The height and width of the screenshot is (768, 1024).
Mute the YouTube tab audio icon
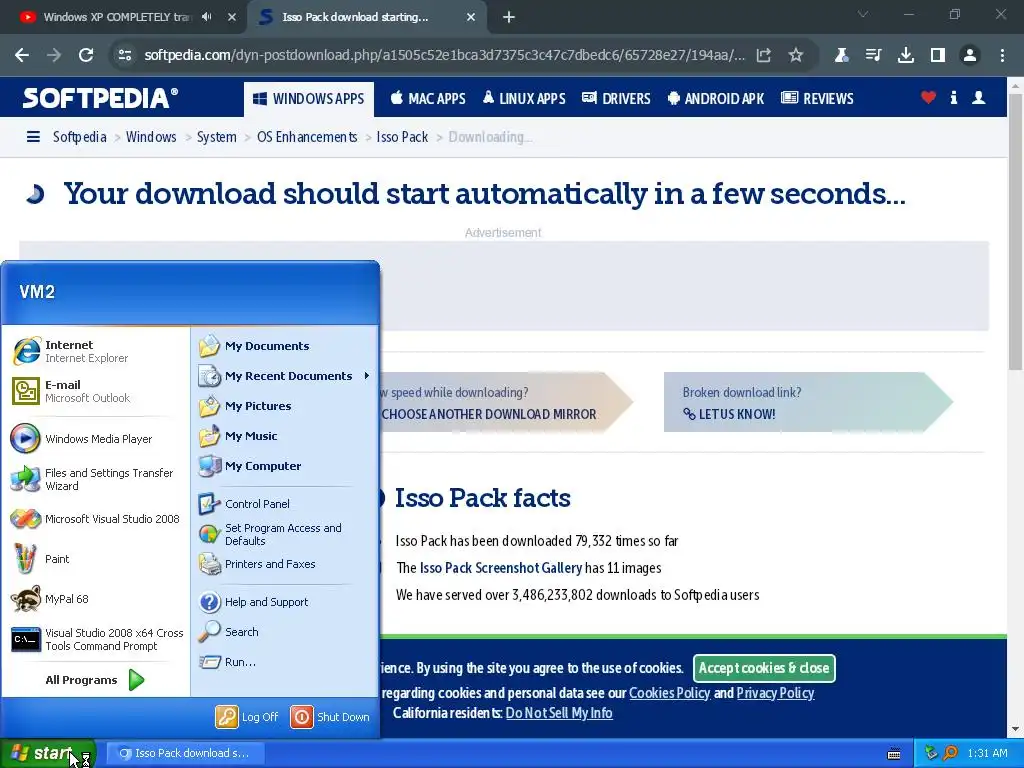207,17
